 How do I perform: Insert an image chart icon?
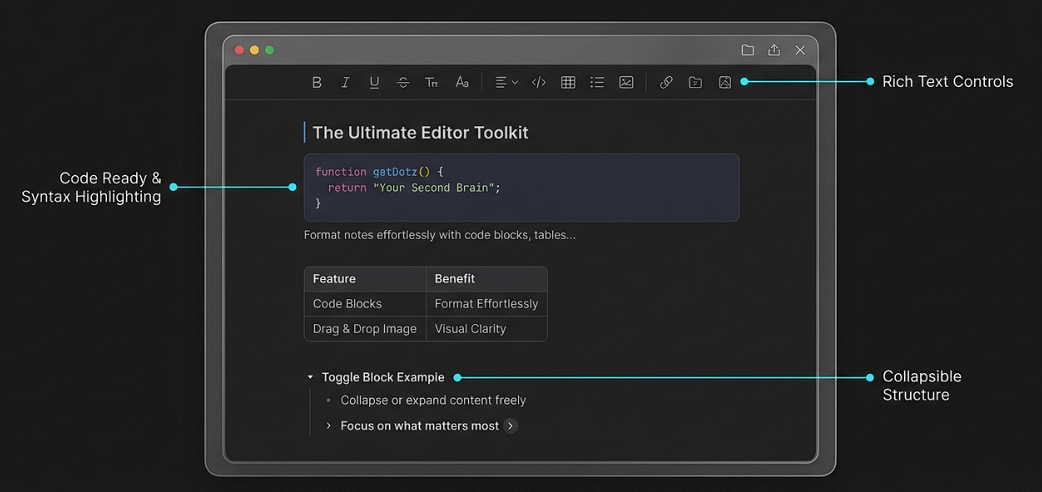pyautogui.click(x=626, y=83)
